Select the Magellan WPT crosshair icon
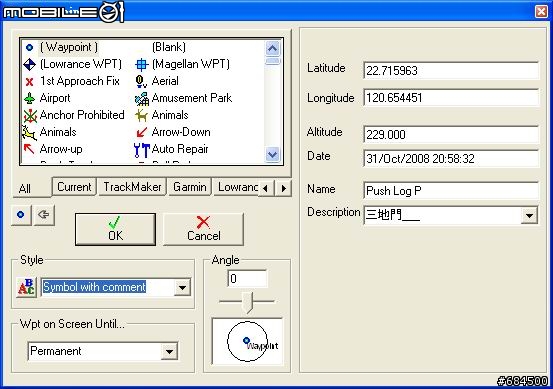 (141, 64)
